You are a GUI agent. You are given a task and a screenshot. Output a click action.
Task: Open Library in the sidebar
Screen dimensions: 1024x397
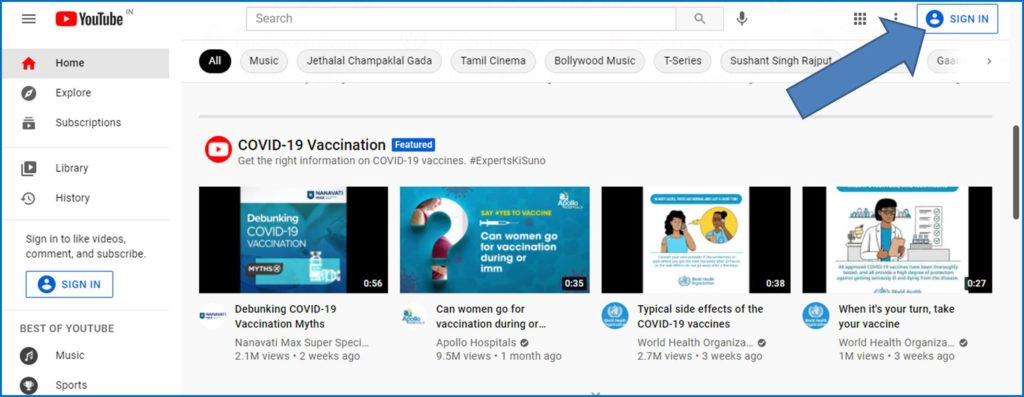[85, 168]
